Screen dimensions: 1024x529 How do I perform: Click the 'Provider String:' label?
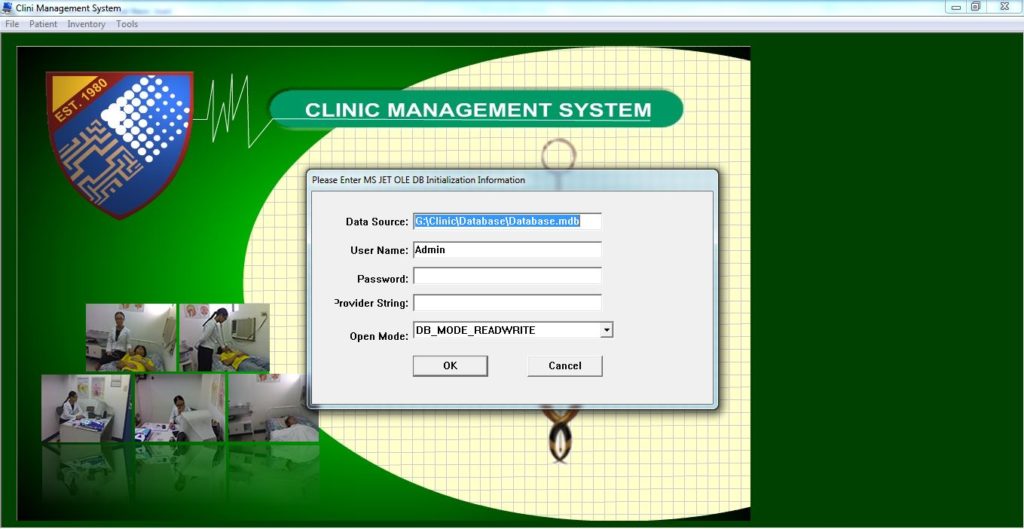pyautogui.click(x=371, y=303)
